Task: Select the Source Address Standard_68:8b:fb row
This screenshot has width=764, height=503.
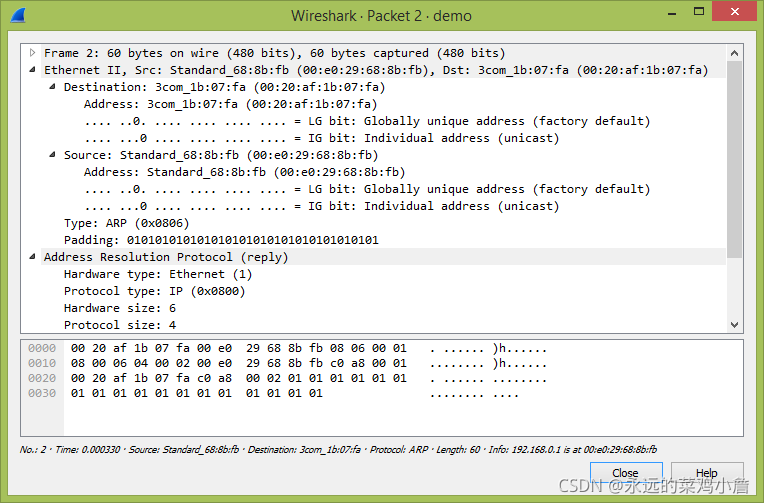Action: (245, 172)
